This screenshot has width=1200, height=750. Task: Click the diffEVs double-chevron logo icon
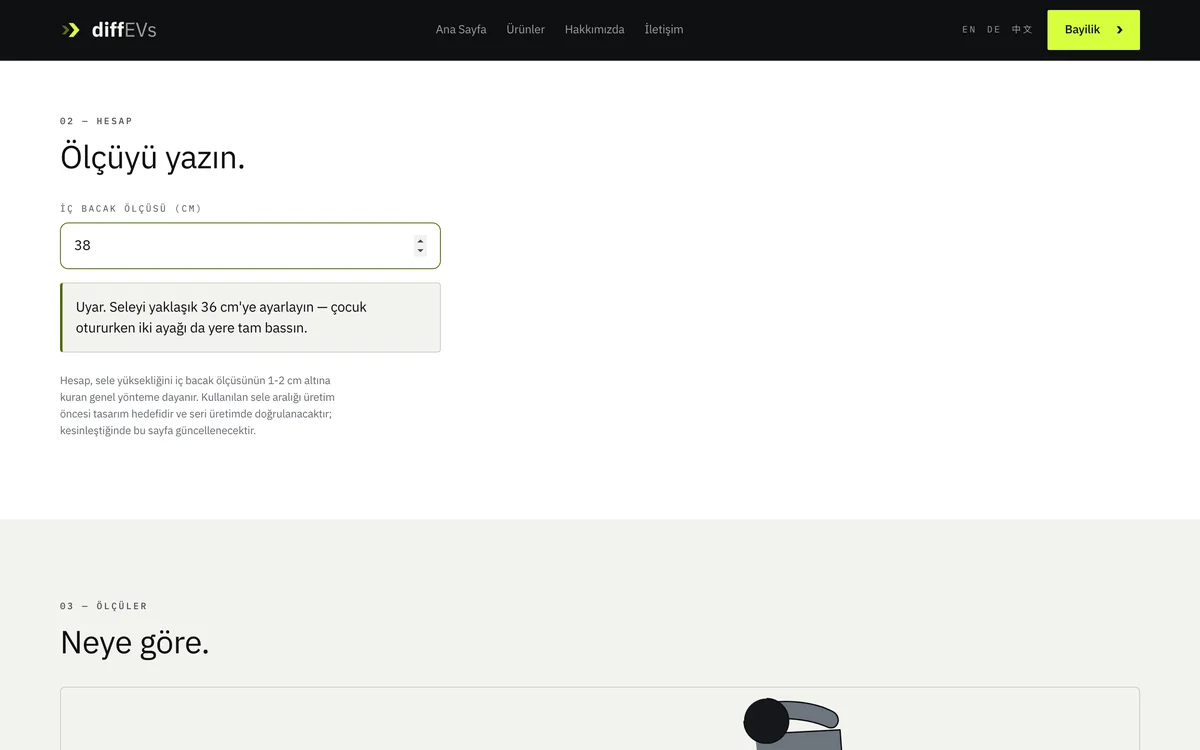click(71, 30)
